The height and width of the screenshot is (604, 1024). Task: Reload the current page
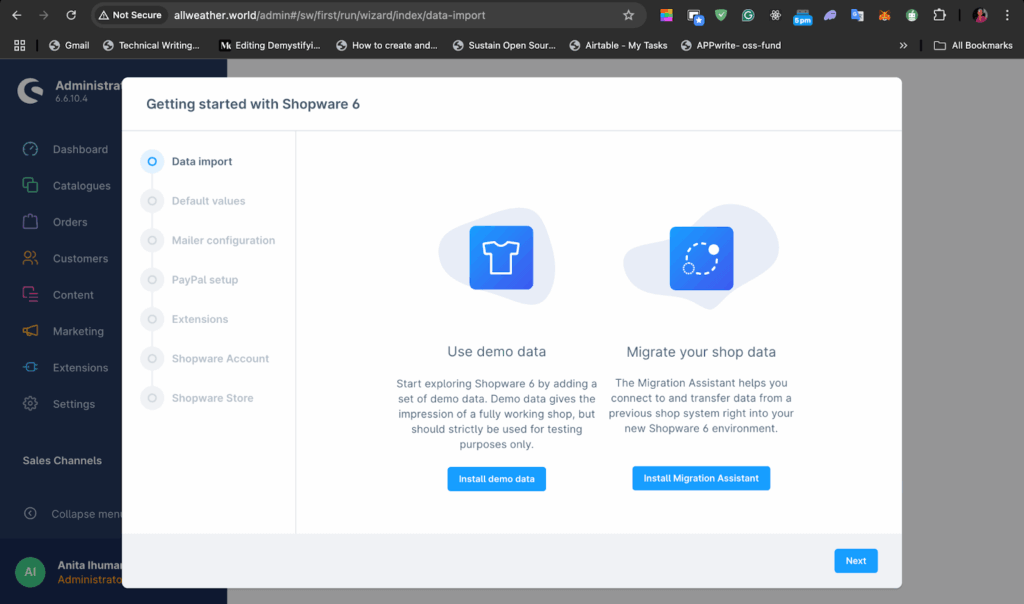pos(71,15)
